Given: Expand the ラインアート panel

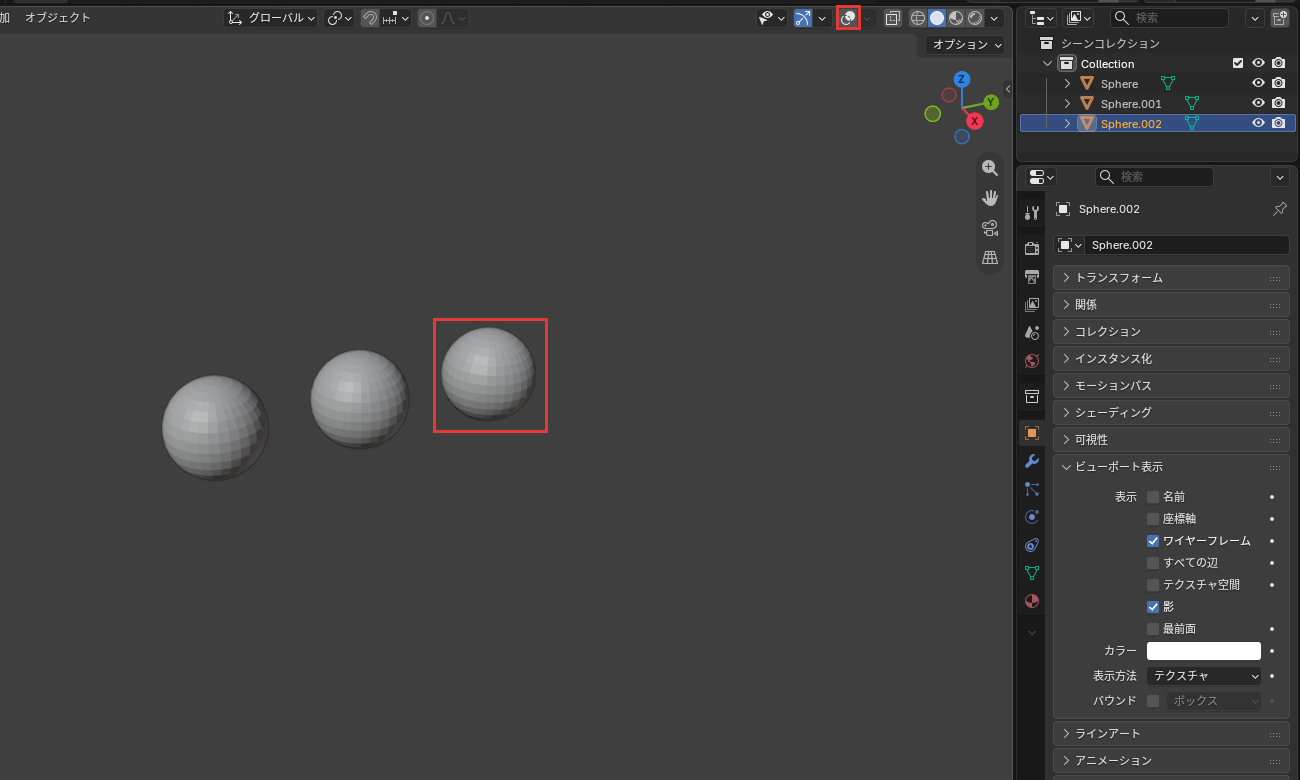Looking at the screenshot, I should [x=1171, y=733].
